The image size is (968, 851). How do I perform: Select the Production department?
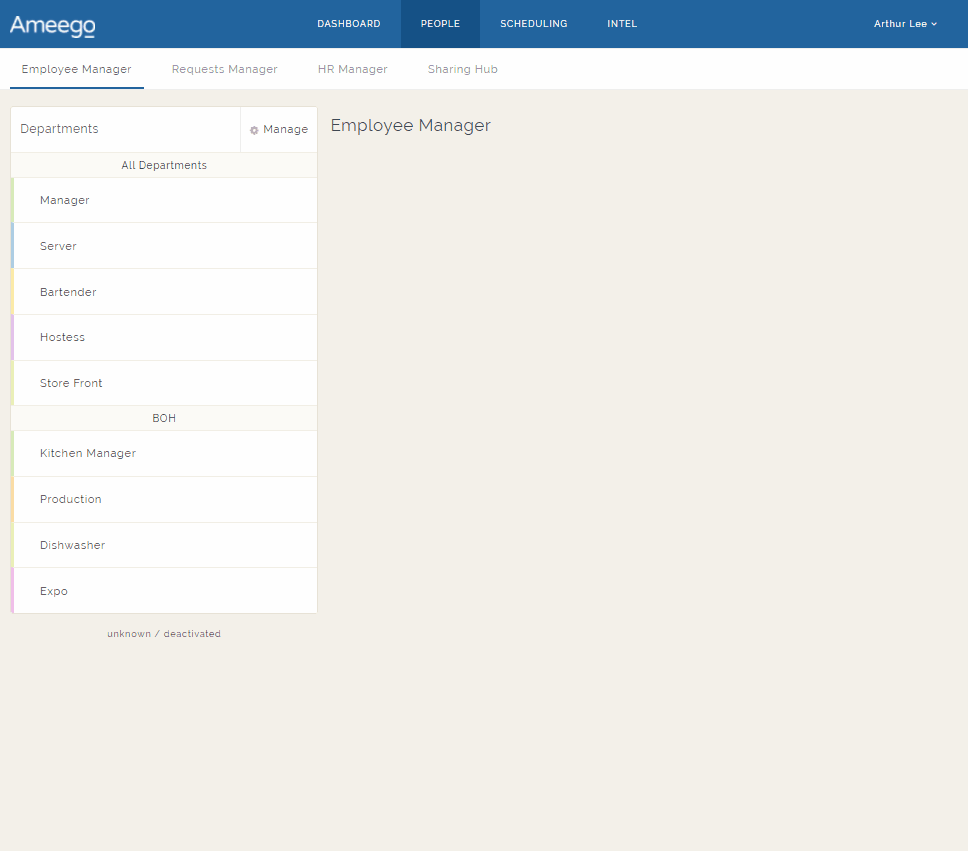pos(71,499)
